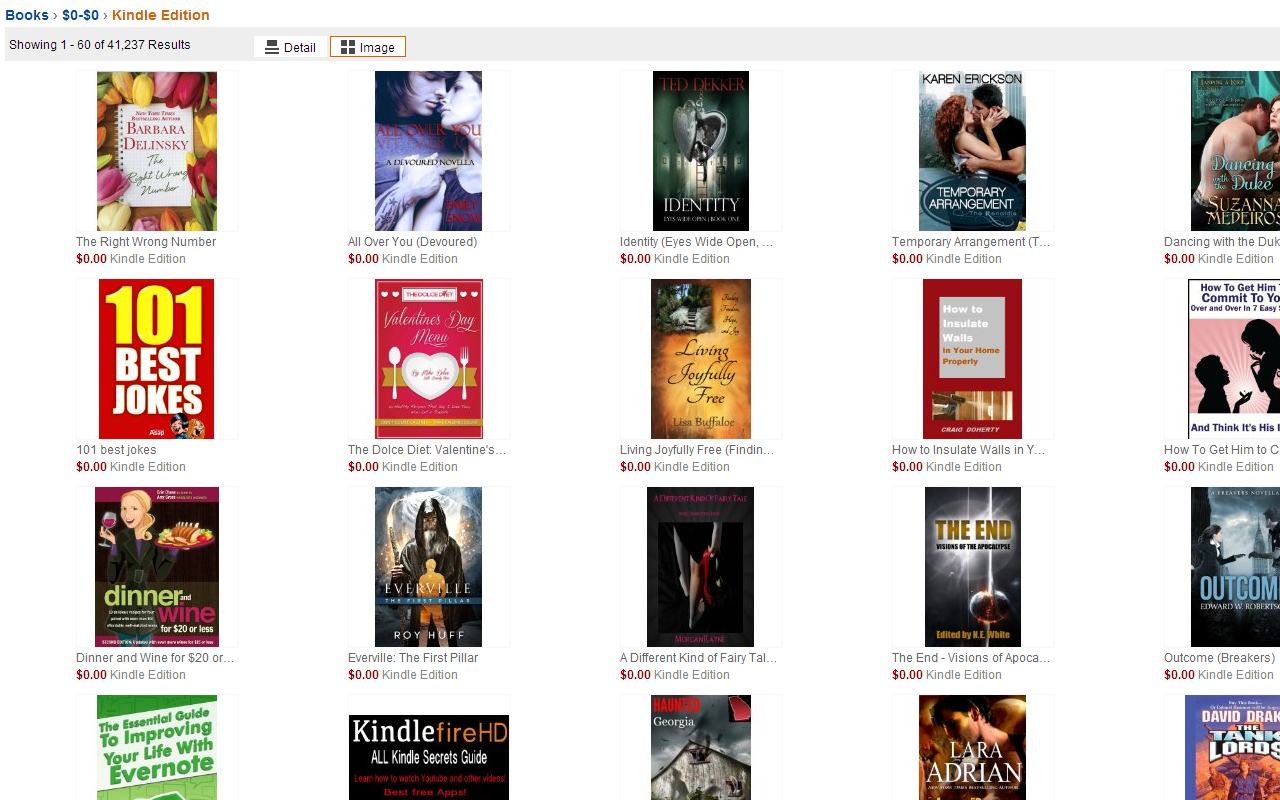Click Dancing with the Duke title
This screenshot has height=800, width=1280.
pyautogui.click(x=1222, y=242)
